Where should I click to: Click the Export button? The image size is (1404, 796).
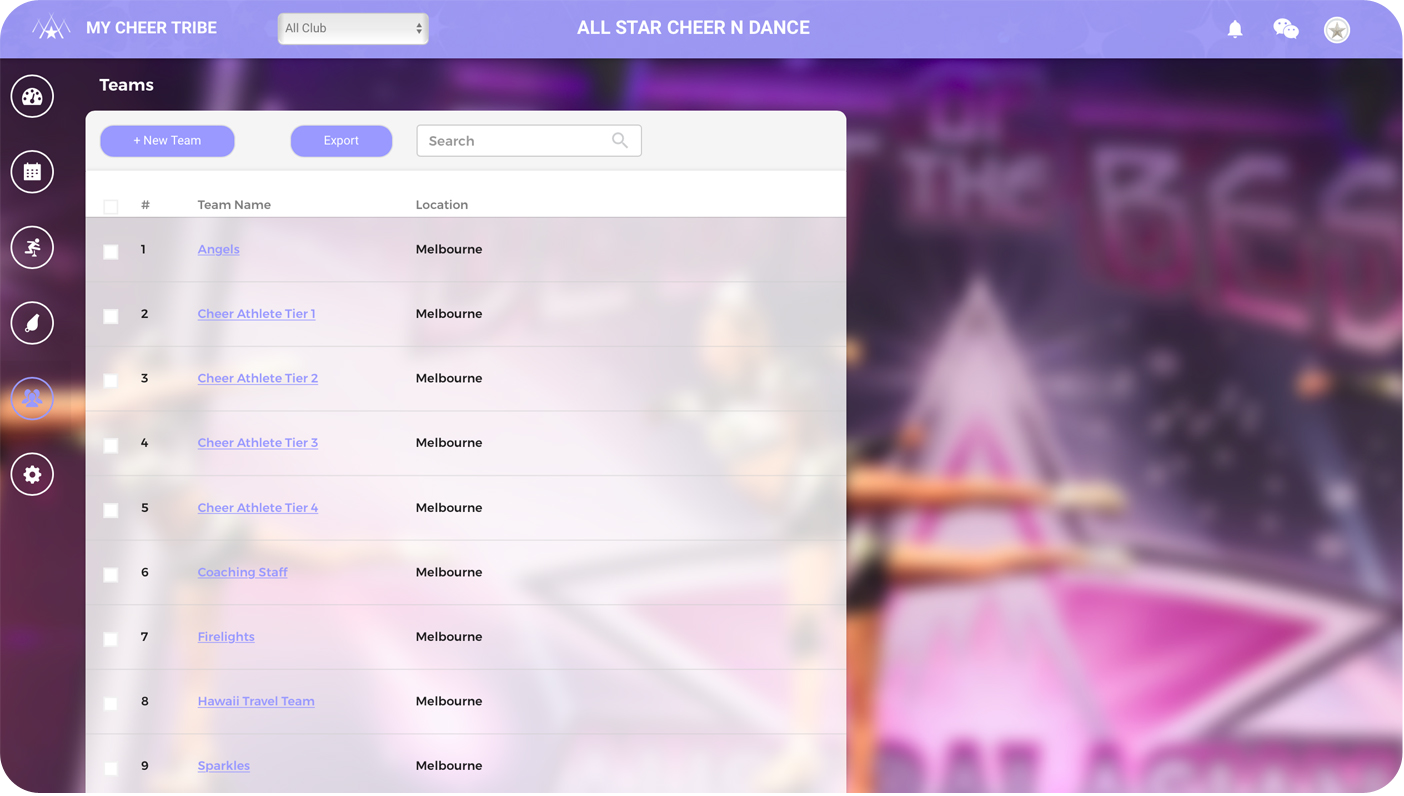pyautogui.click(x=341, y=141)
